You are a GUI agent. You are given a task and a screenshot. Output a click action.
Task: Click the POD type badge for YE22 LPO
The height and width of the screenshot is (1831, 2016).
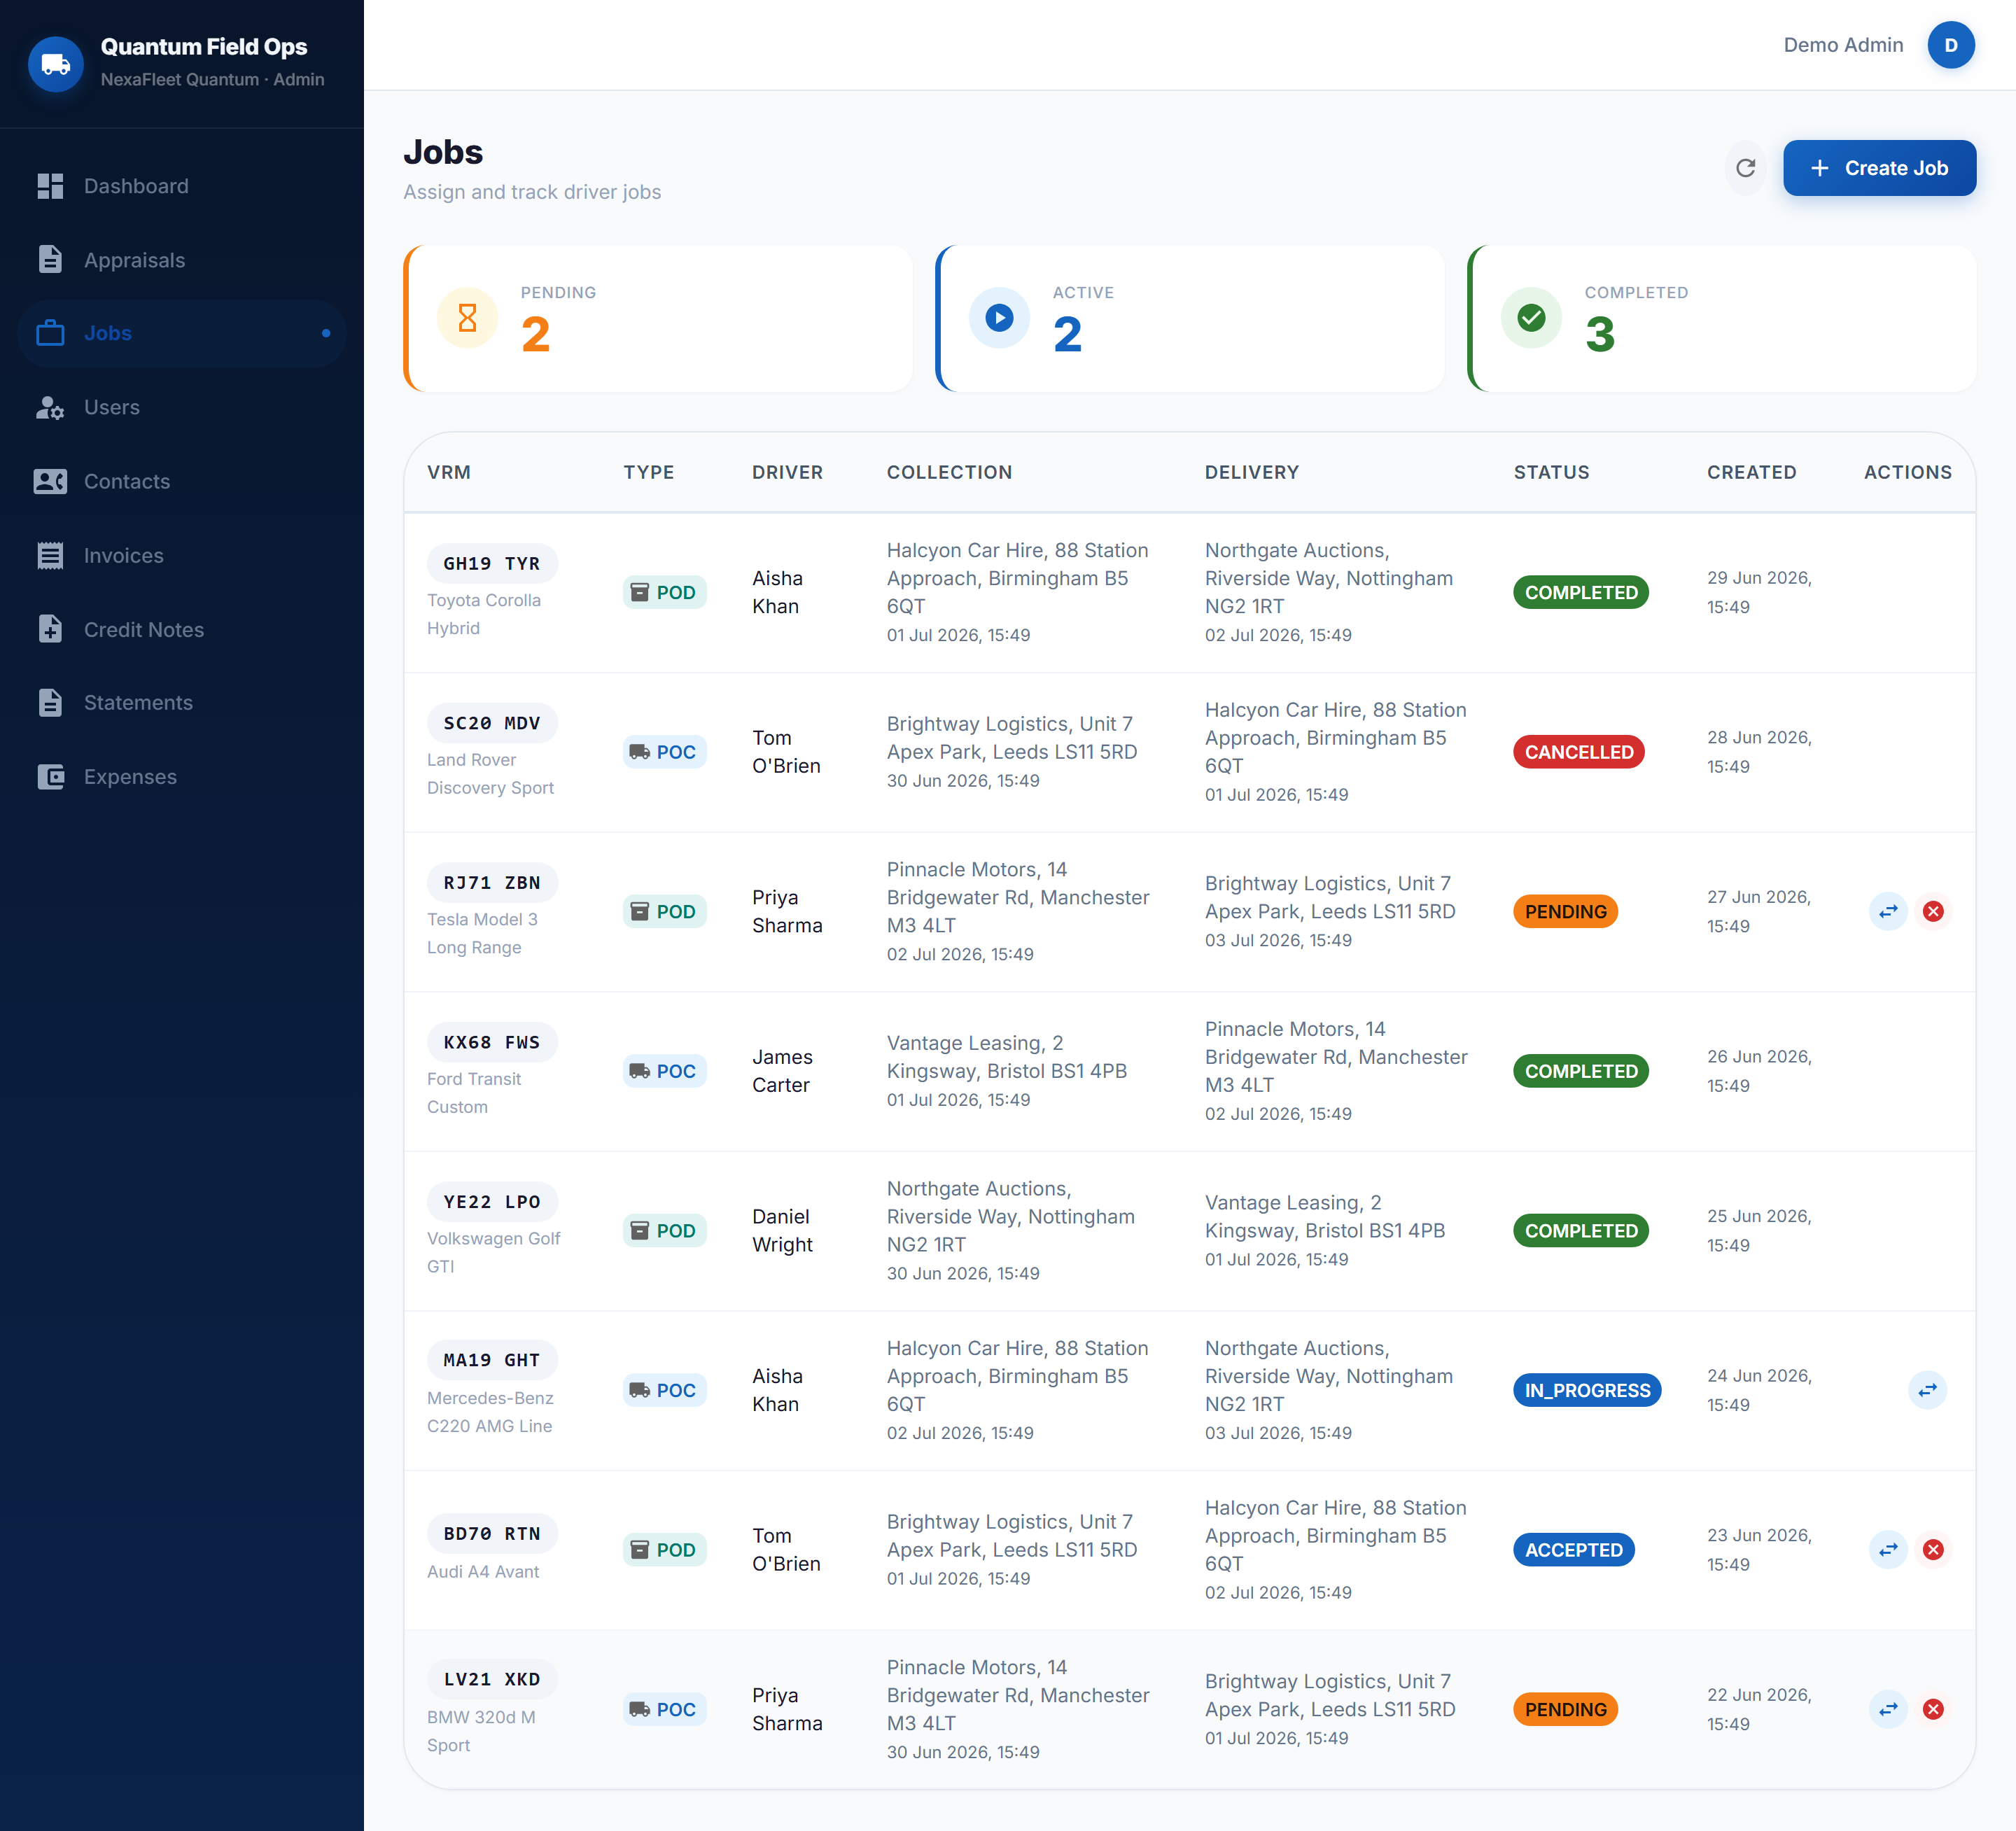[664, 1230]
